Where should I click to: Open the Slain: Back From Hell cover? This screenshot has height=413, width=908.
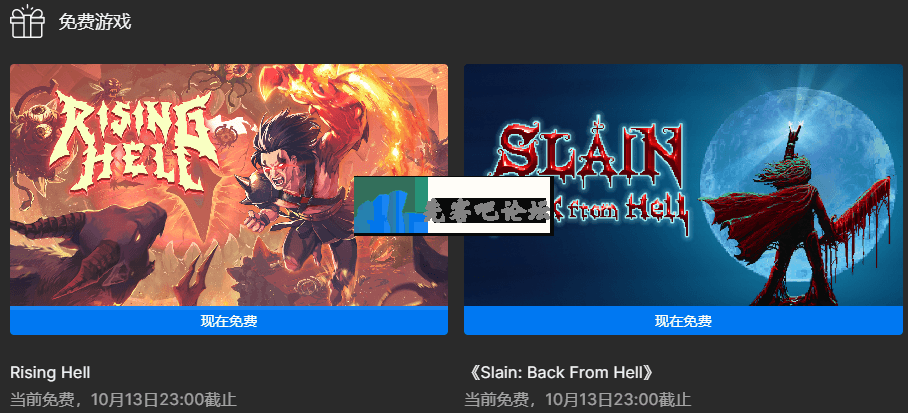(683, 185)
